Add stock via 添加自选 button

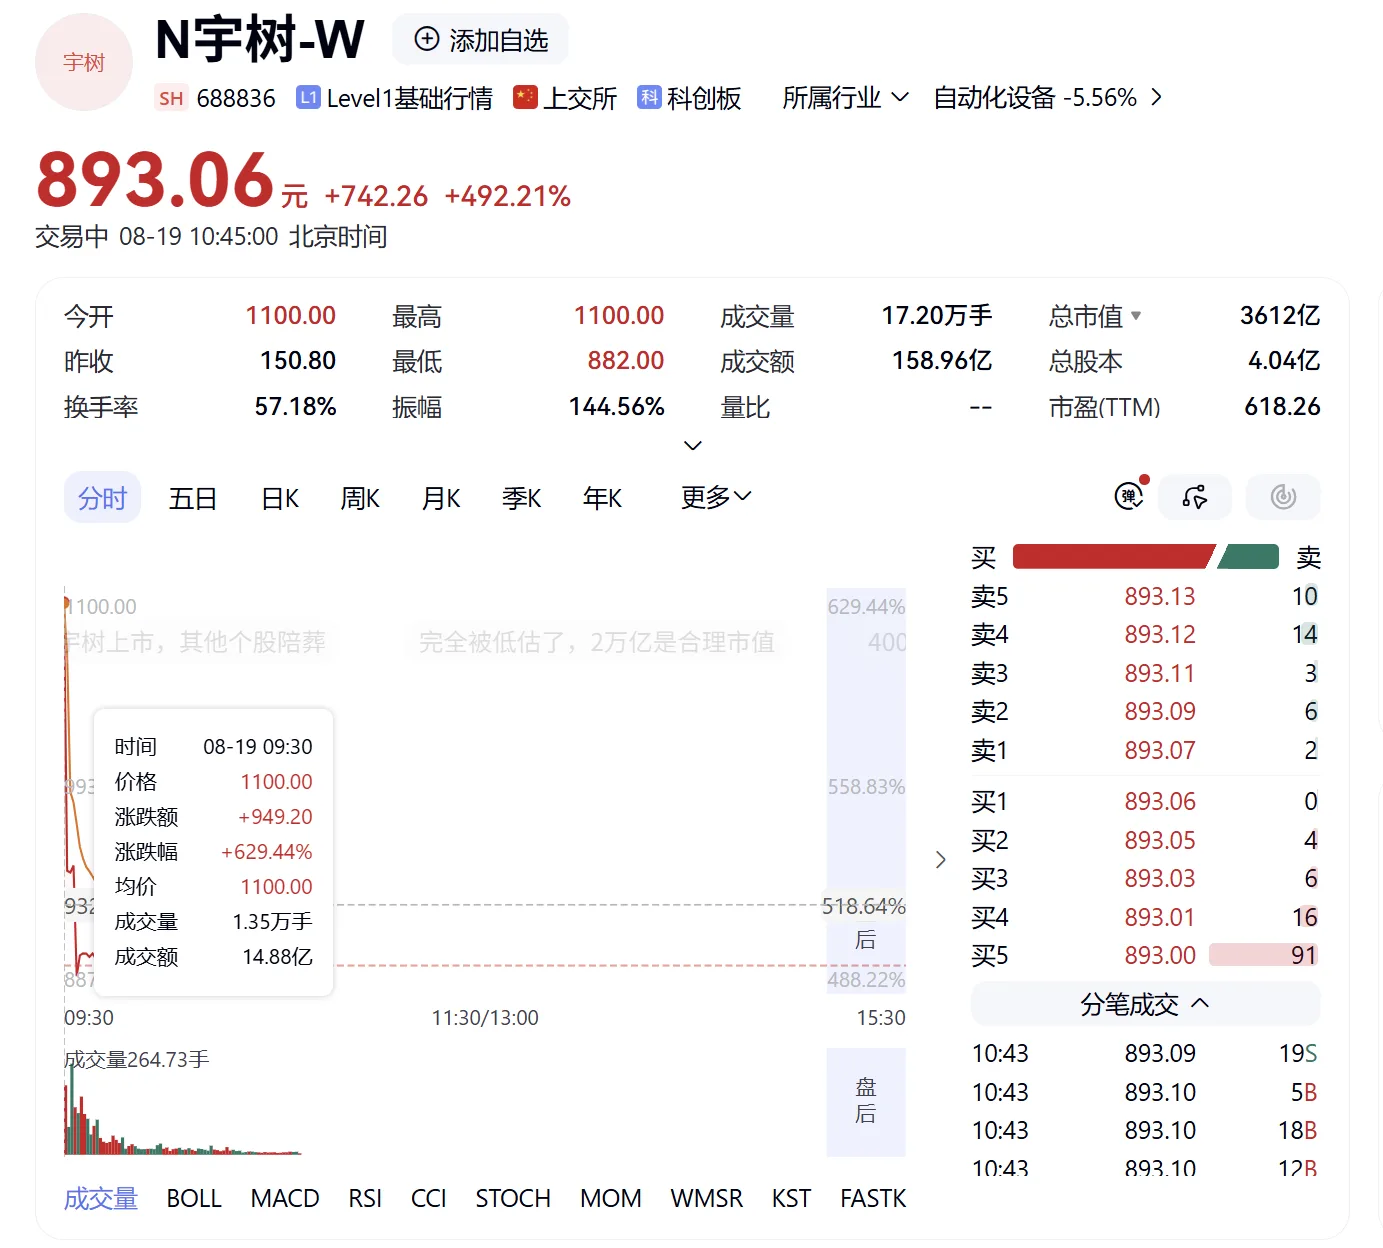(480, 39)
